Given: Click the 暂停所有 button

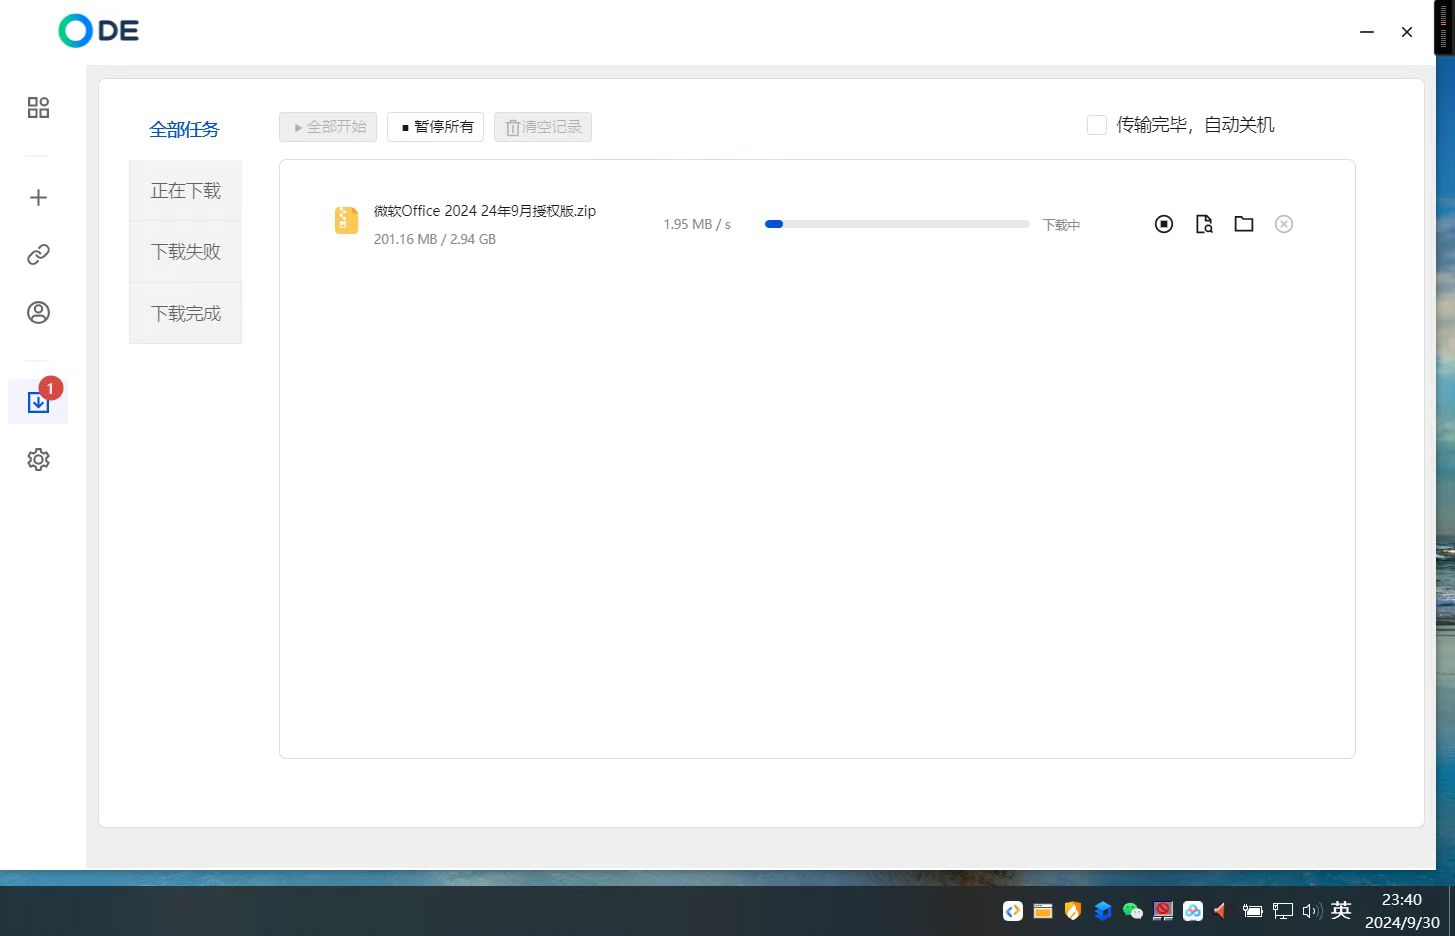Looking at the screenshot, I should pos(435,127).
